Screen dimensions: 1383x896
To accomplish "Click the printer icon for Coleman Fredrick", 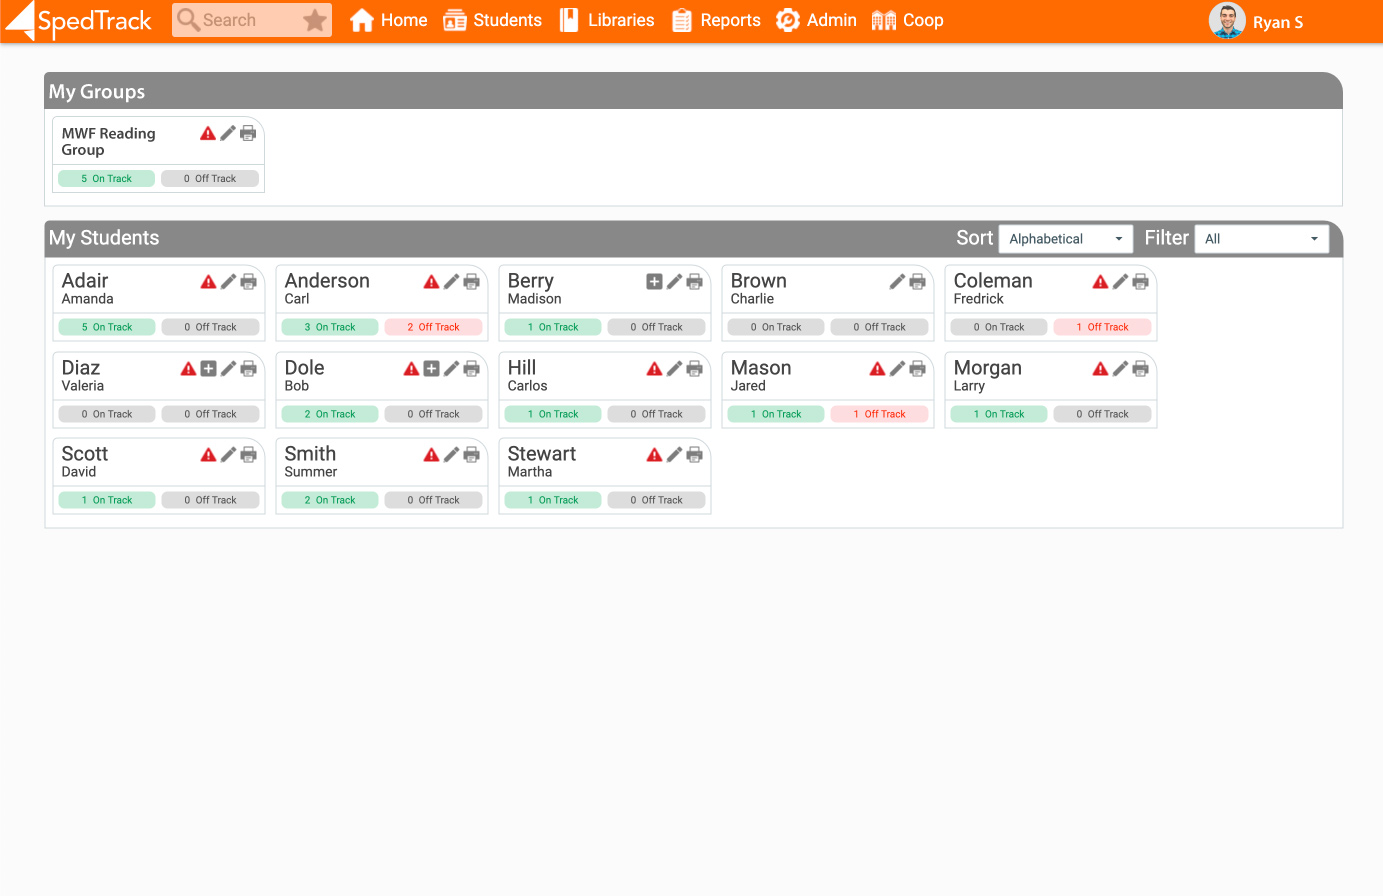I will tap(1140, 282).
